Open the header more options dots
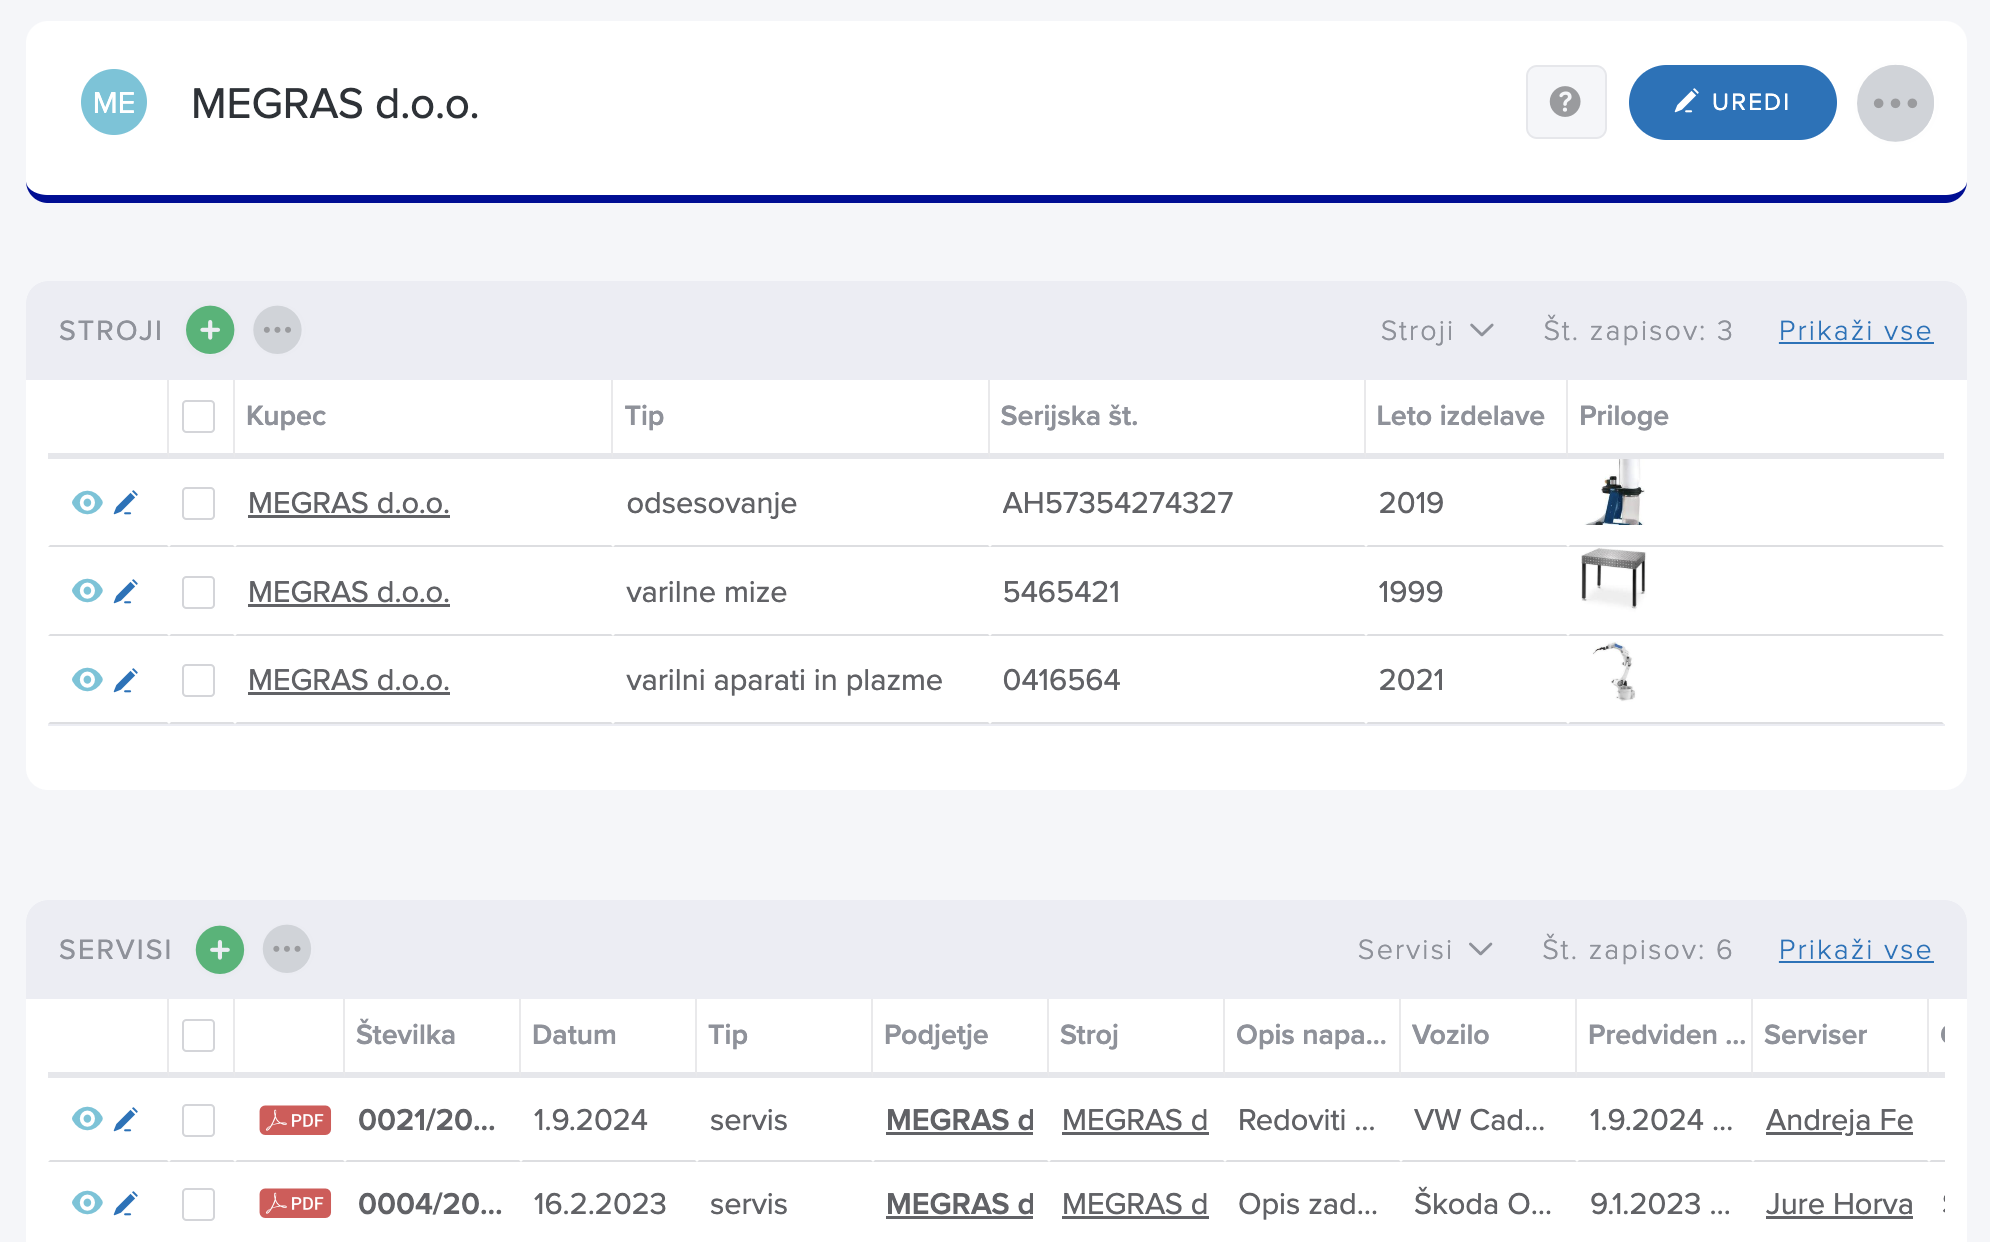This screenshot has width=1990, height=1242. click(x=1895, y=103)
